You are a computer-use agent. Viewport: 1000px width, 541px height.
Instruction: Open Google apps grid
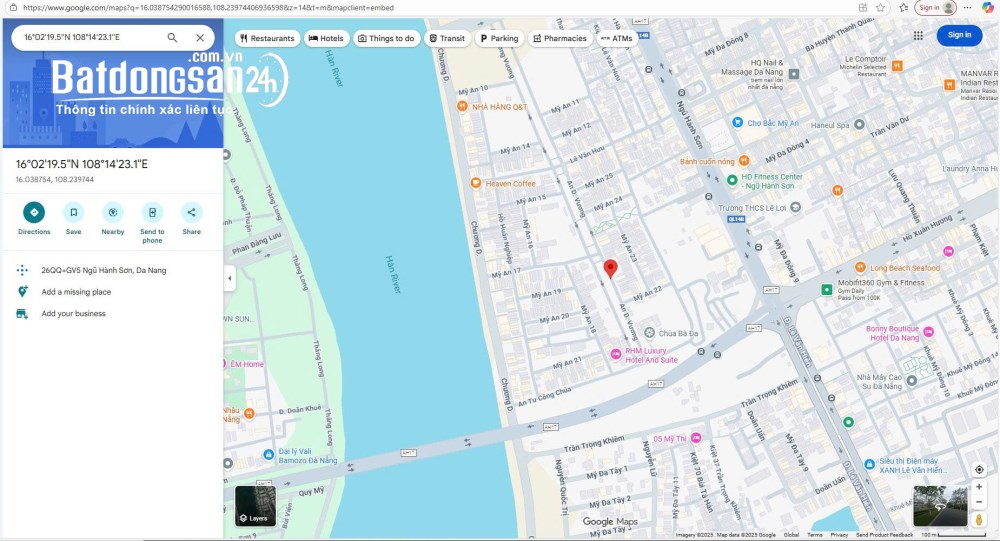[918, 36]
